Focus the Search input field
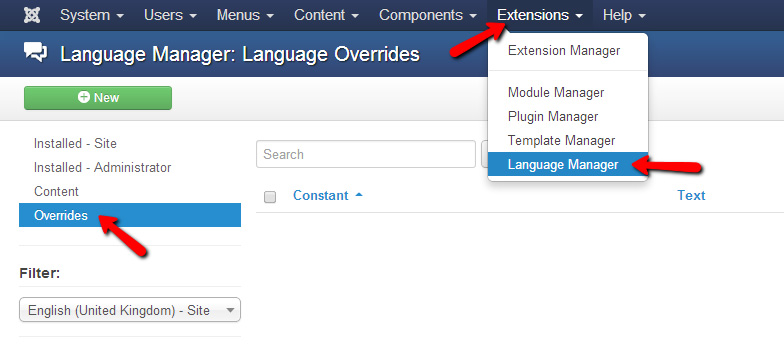 coord(366,154)
